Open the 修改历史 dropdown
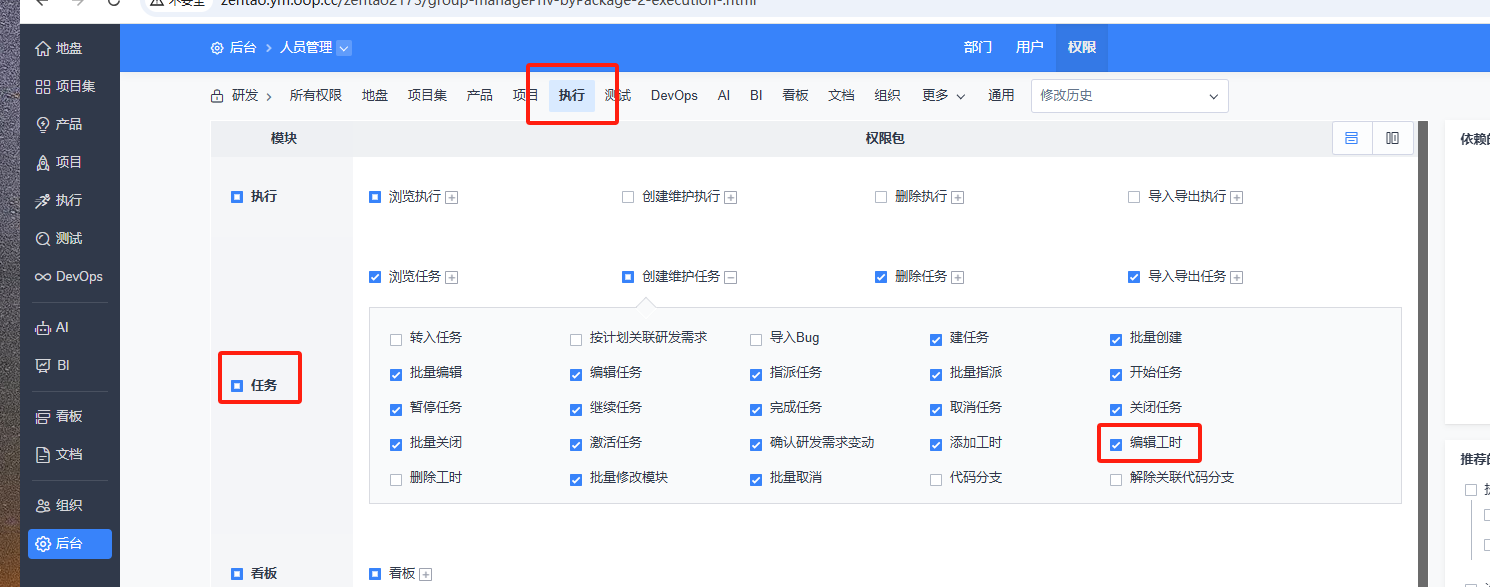Viewport: 1490px width, 587px height. click(1128, 95)
